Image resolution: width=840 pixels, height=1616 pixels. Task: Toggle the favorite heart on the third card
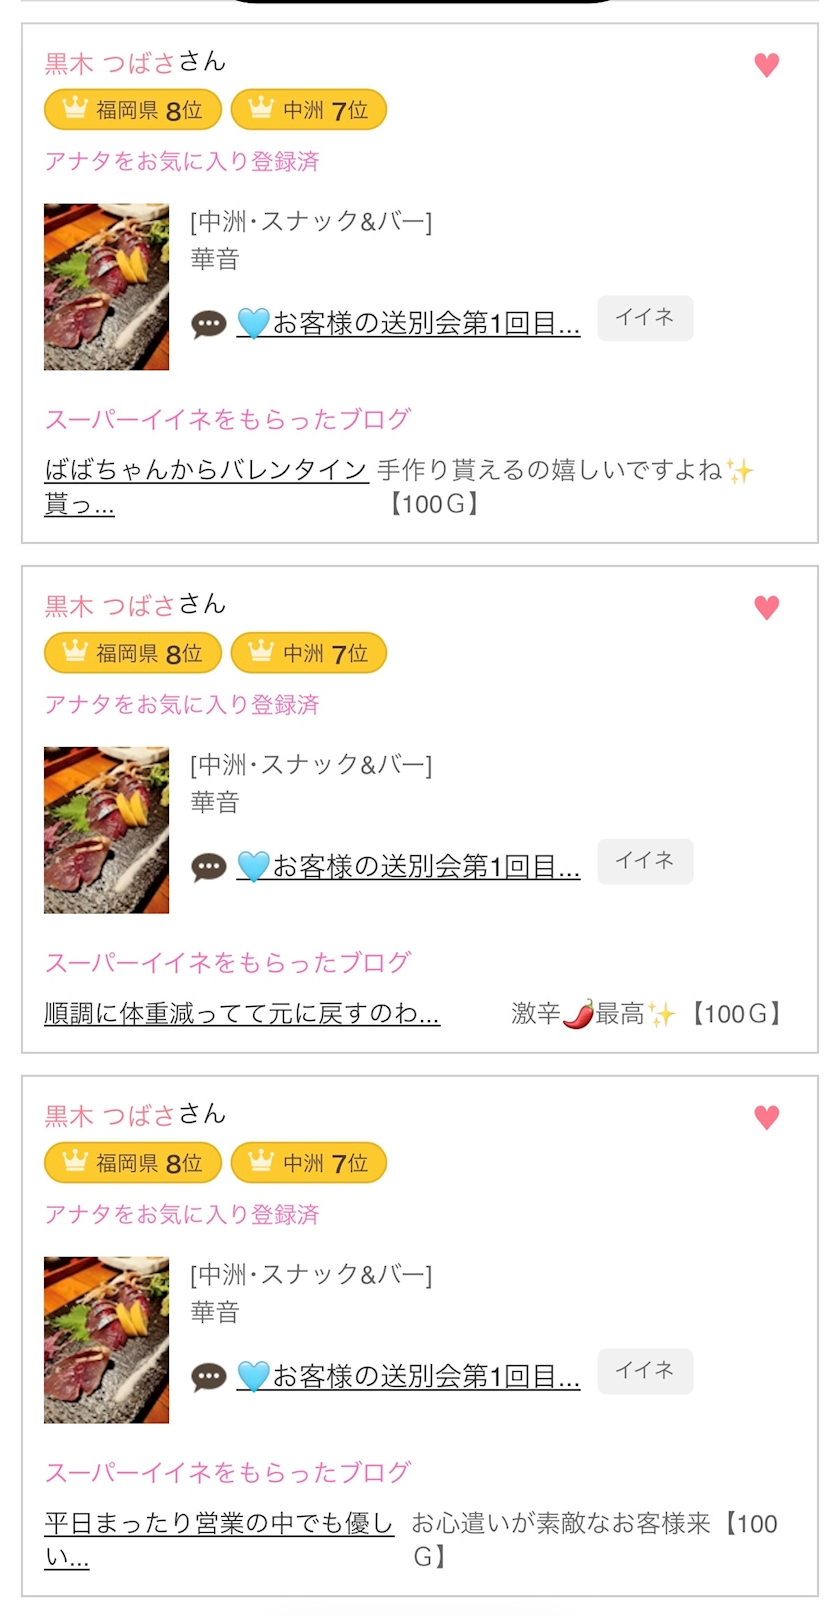pyautogui.click(x=766, y=1117)
